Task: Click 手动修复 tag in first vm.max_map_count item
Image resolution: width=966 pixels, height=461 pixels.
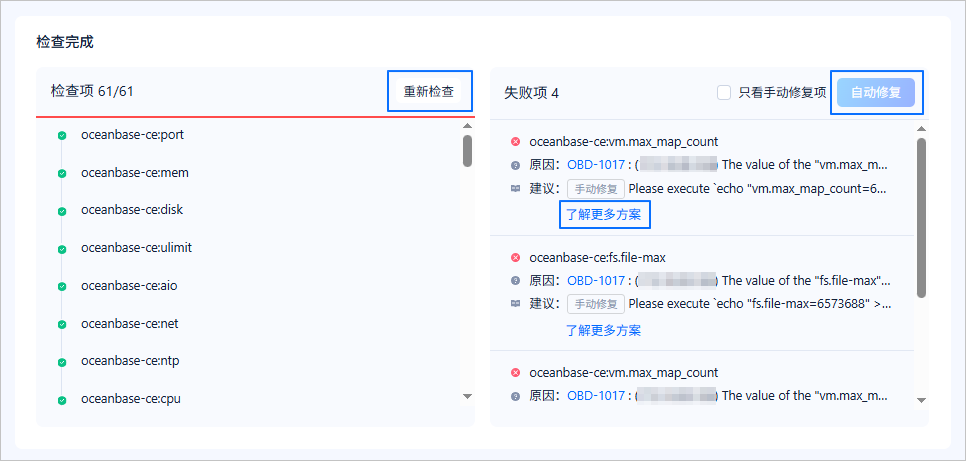Action: pos(596,189)
